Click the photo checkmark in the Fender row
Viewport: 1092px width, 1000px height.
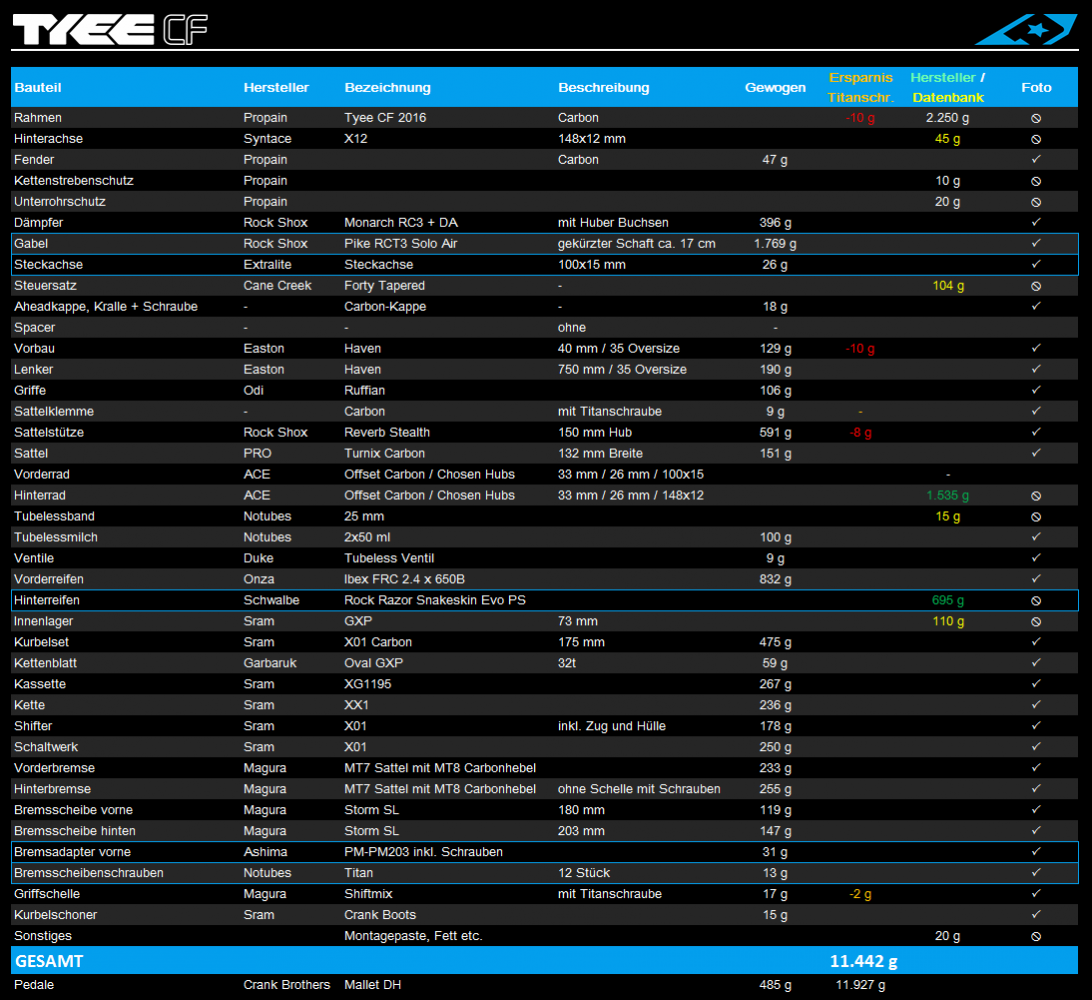pos(1036,159)
